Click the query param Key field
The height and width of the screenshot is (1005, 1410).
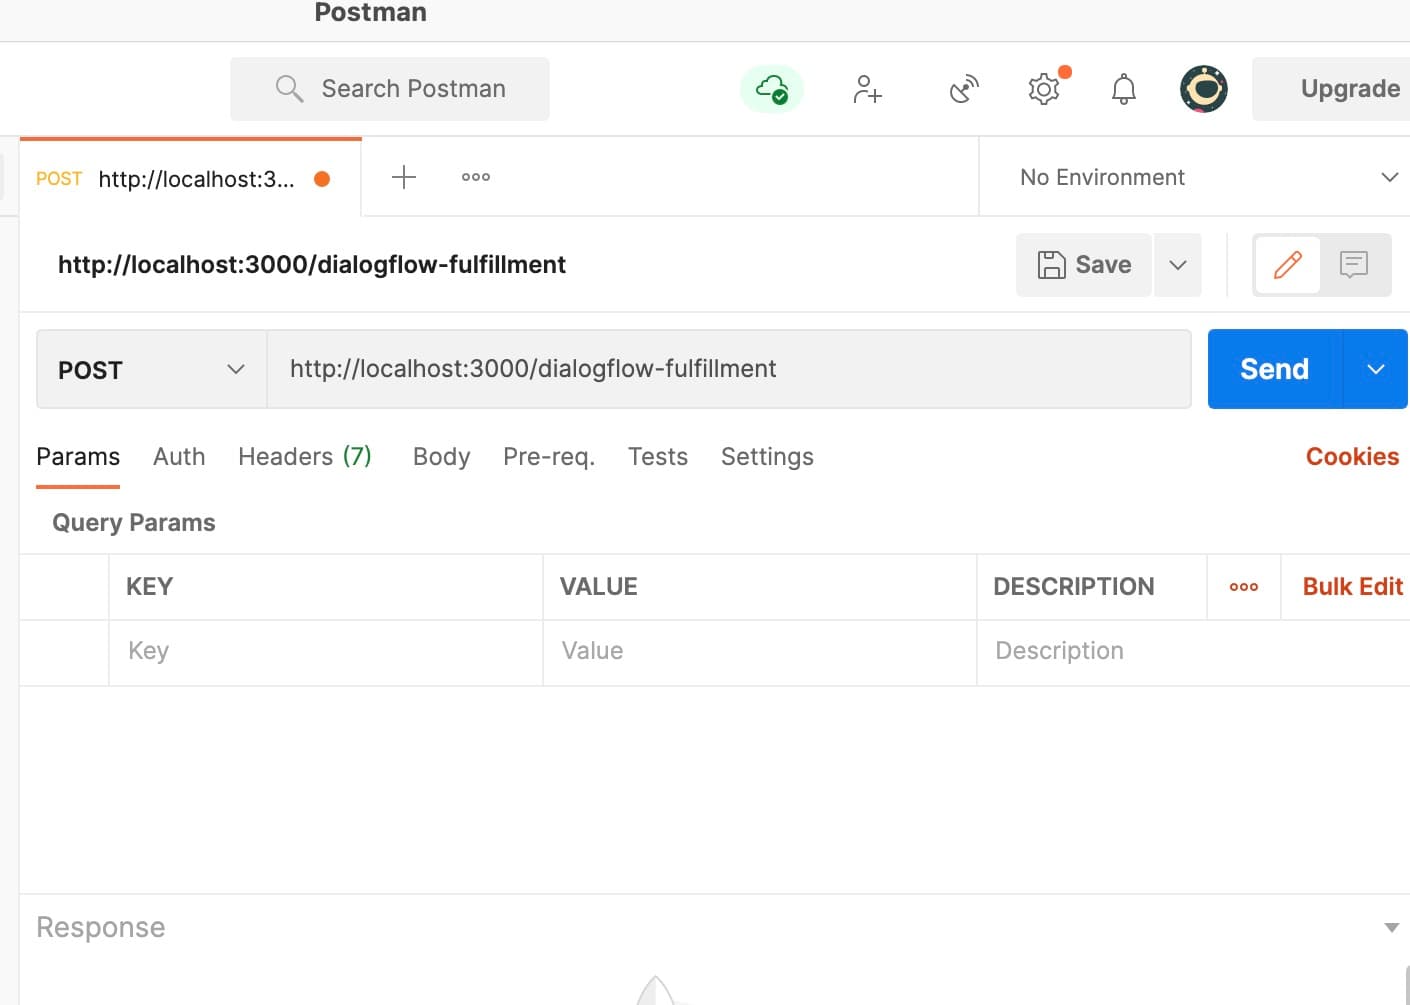tap(326, 652)
